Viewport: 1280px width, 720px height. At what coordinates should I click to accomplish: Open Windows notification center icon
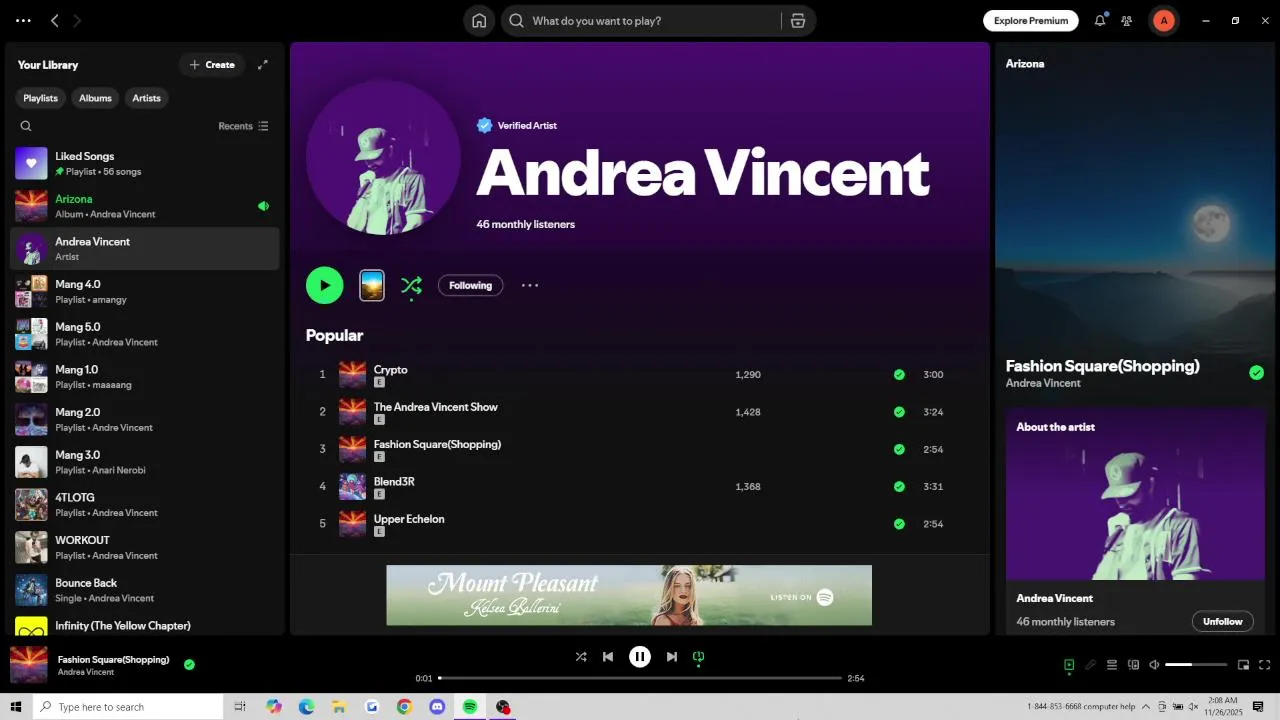(1259, 707)
